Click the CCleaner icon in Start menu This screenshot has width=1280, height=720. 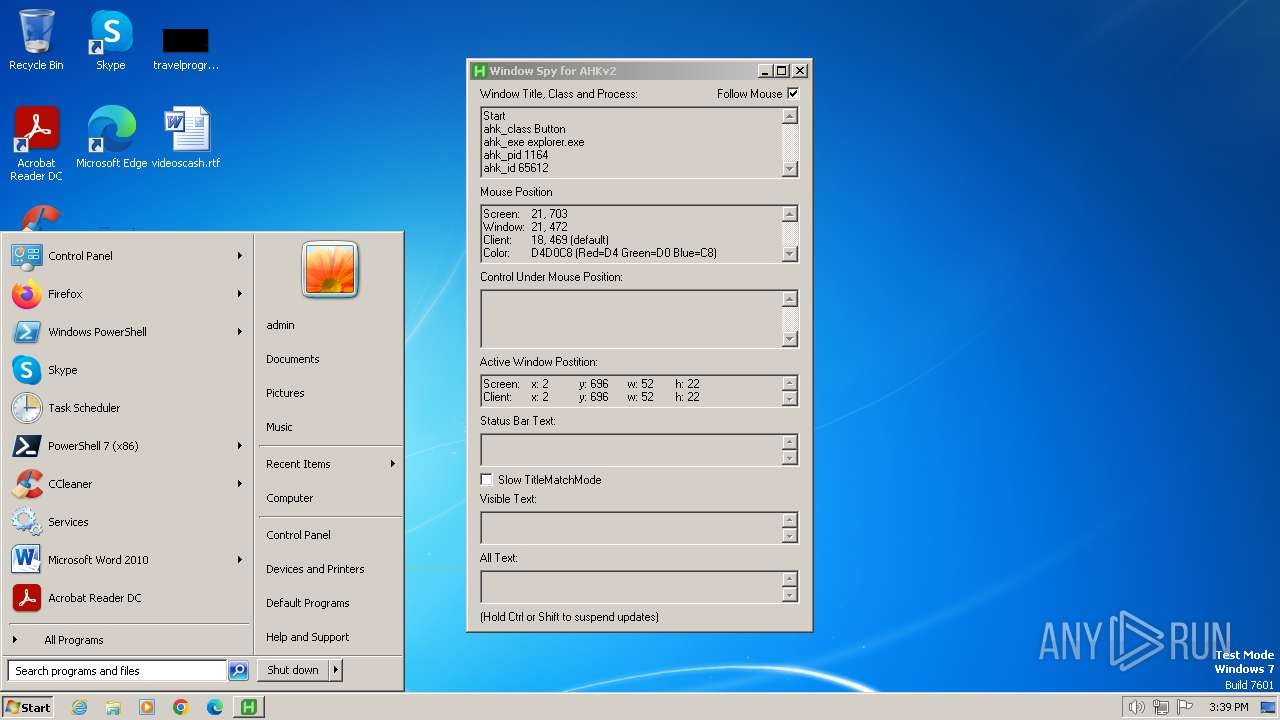[27, 484]
